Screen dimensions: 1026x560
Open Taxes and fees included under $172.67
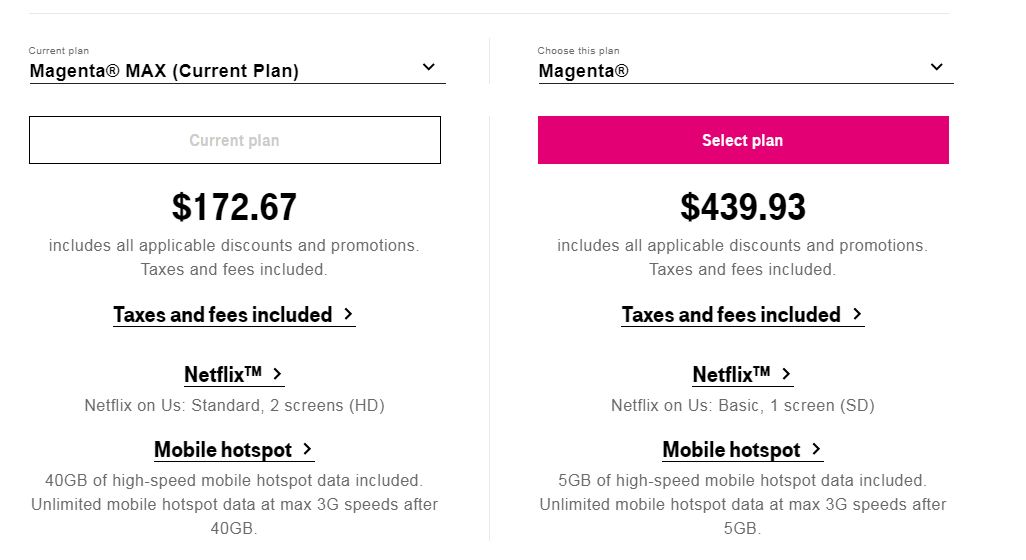coord(234,315)
